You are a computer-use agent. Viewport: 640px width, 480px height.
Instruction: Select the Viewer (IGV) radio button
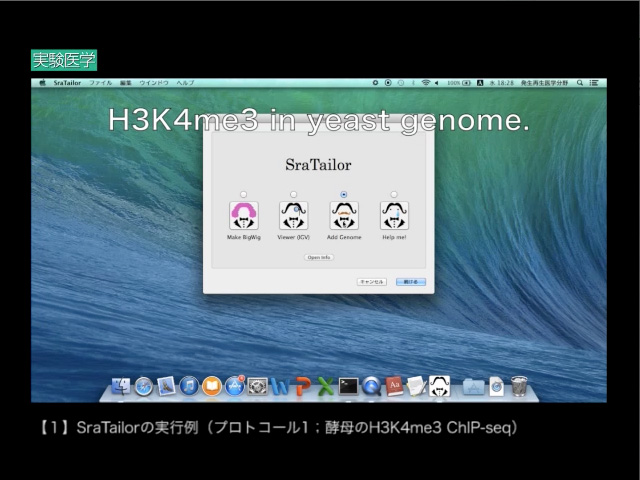(x=293, y=194)
